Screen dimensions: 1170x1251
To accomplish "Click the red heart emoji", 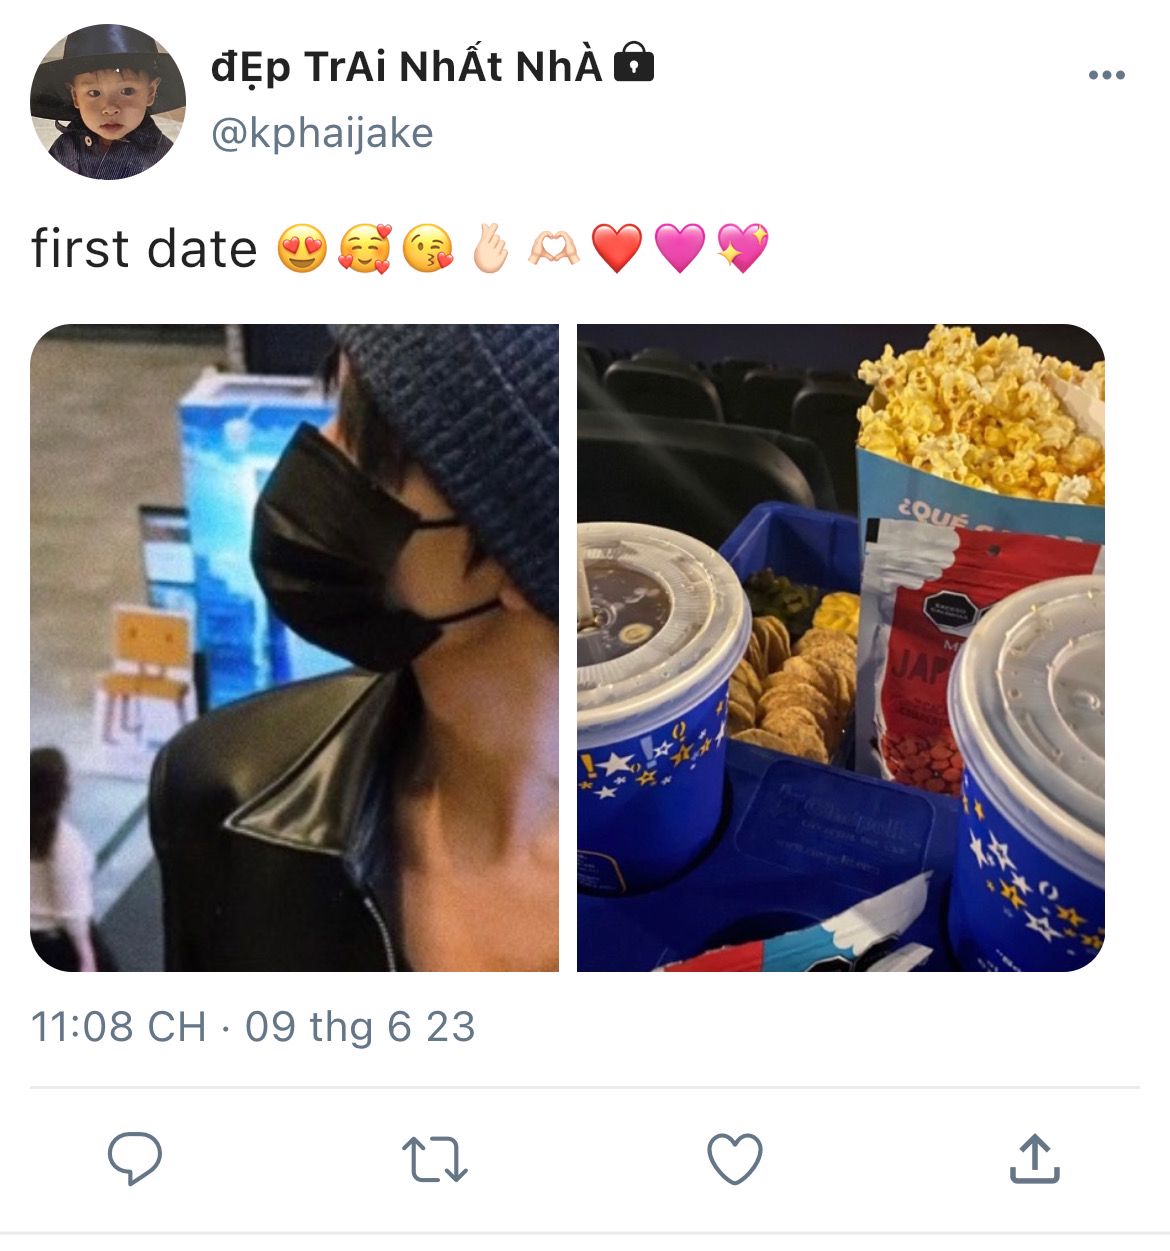I will point(617,249).
